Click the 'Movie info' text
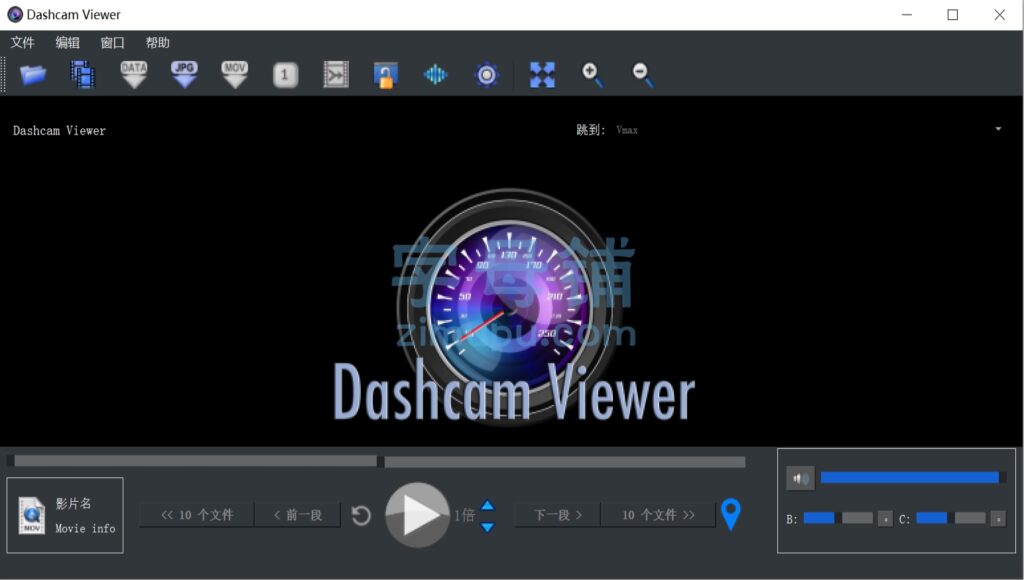Image resolution: width=1024 pixels, height=580 pixels. click(x=85, y=528)
